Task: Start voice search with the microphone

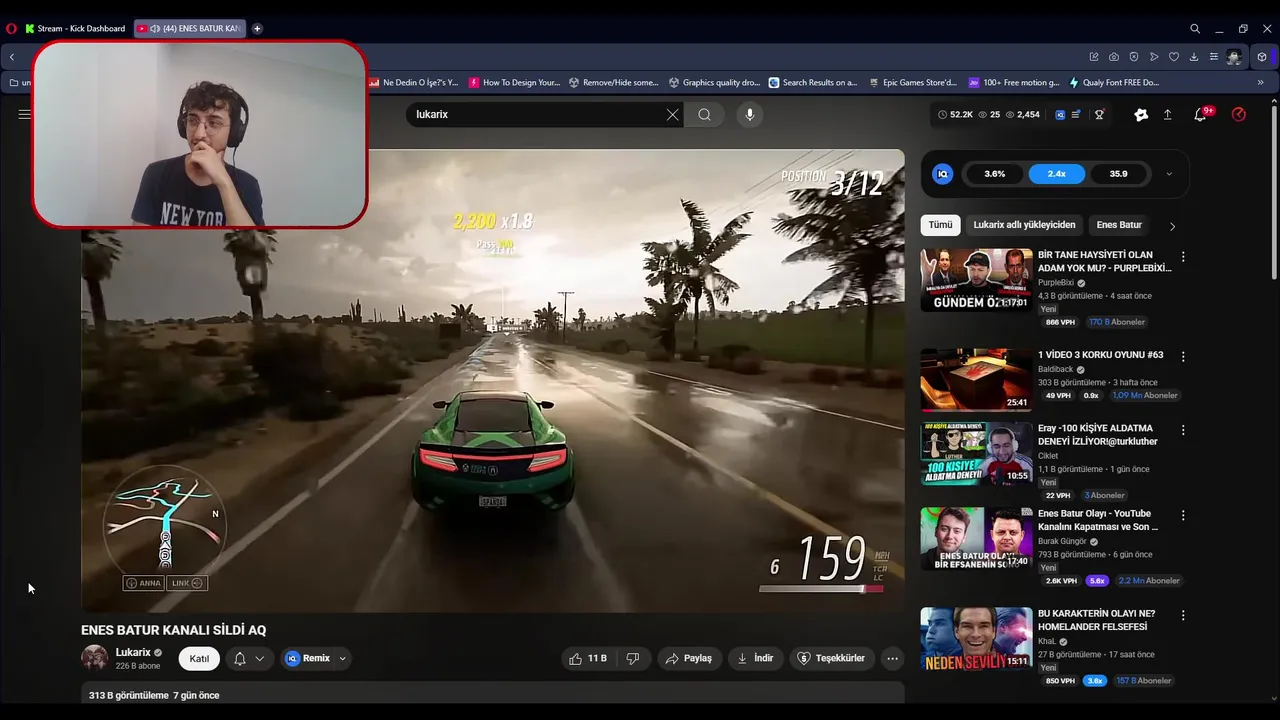Action: coord(750,114)
